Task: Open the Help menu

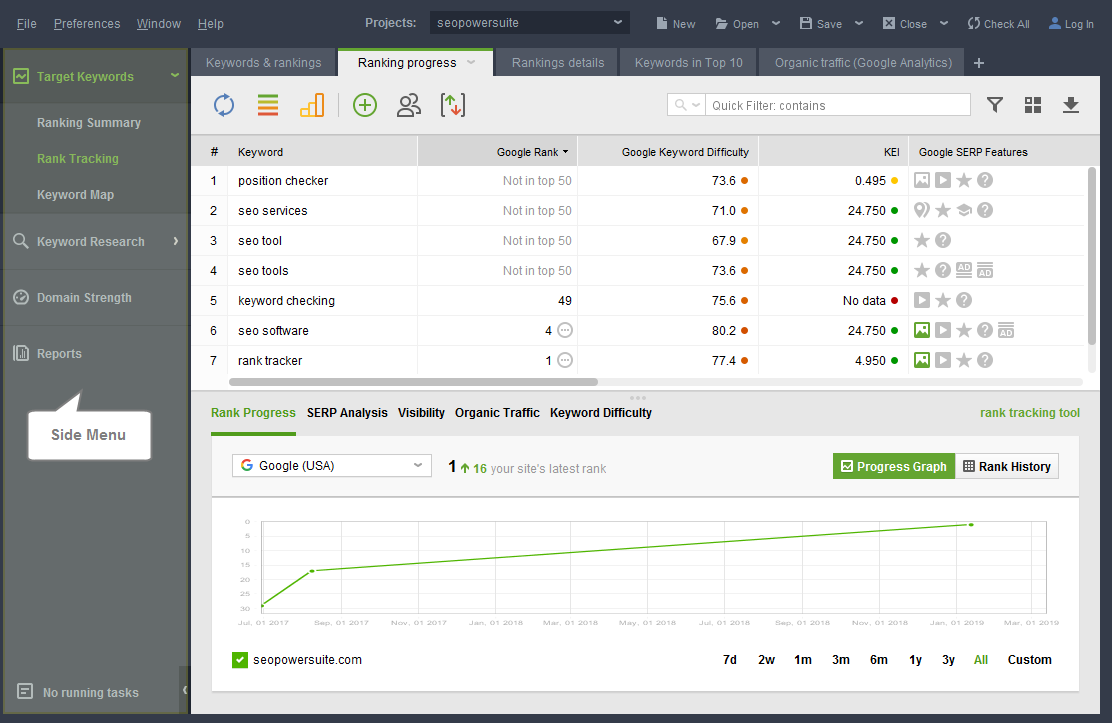Action: (x=211, y=23)
